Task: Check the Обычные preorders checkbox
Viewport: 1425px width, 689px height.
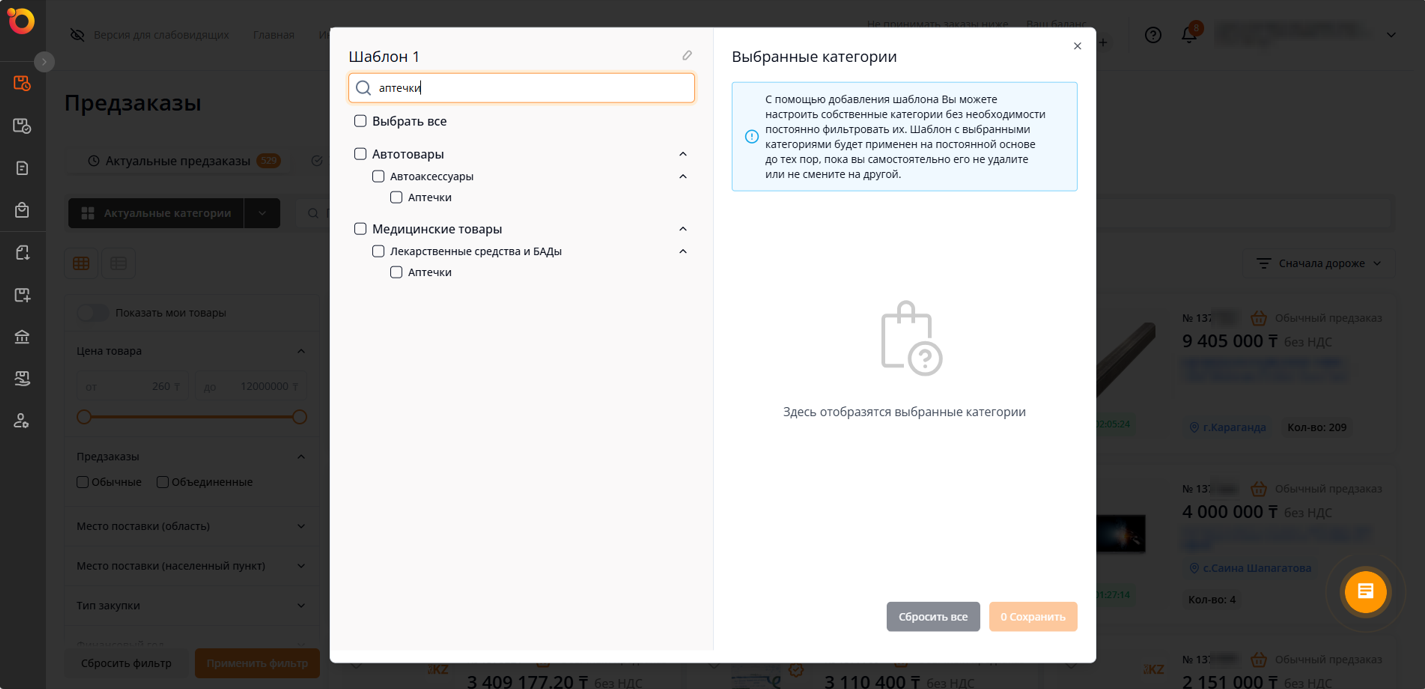Action: (x=83, y=482)
